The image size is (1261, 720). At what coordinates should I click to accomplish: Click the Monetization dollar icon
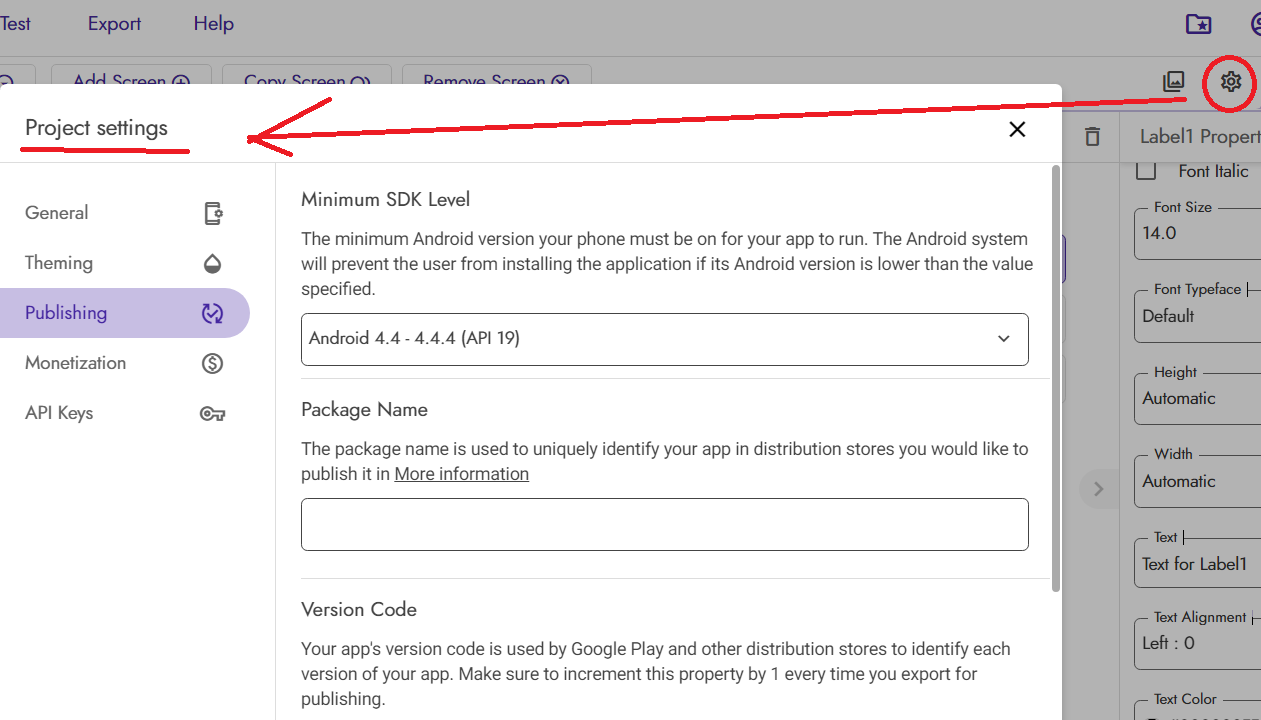212,363
